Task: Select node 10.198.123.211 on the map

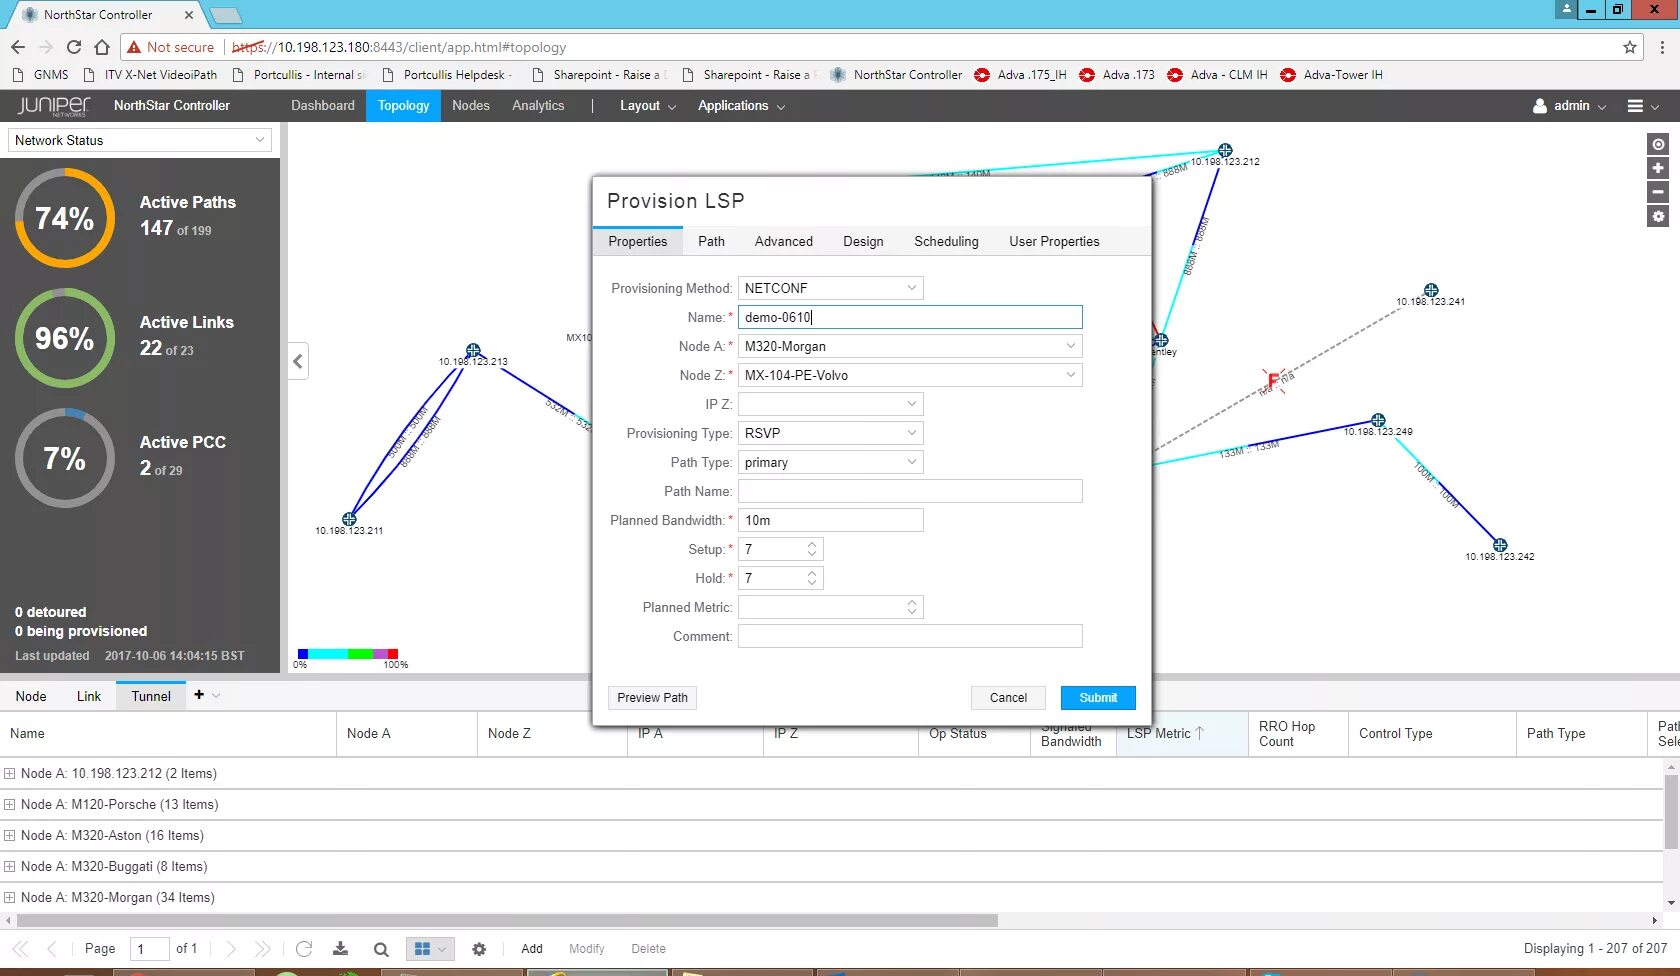Action: coord(349,519)
